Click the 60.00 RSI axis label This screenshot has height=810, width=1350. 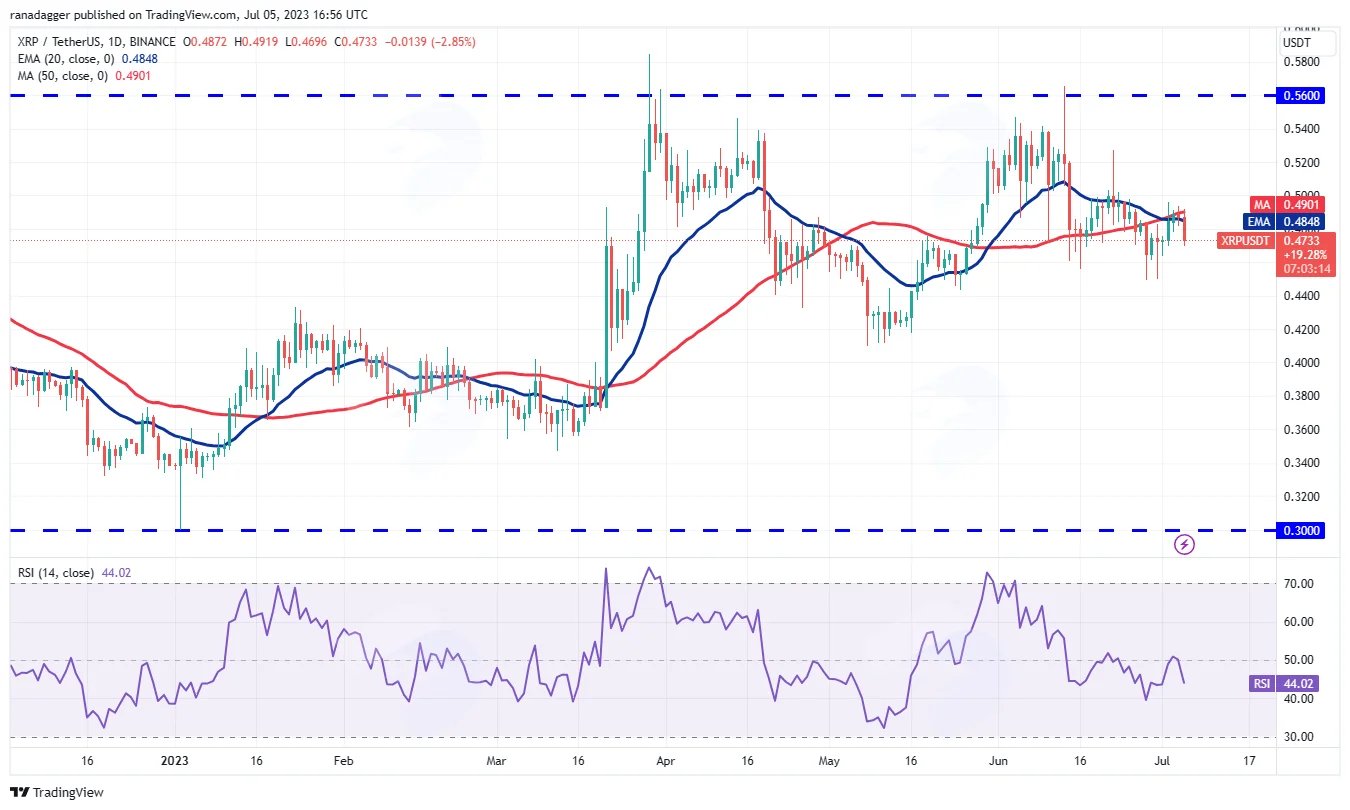pos(1298,622)
